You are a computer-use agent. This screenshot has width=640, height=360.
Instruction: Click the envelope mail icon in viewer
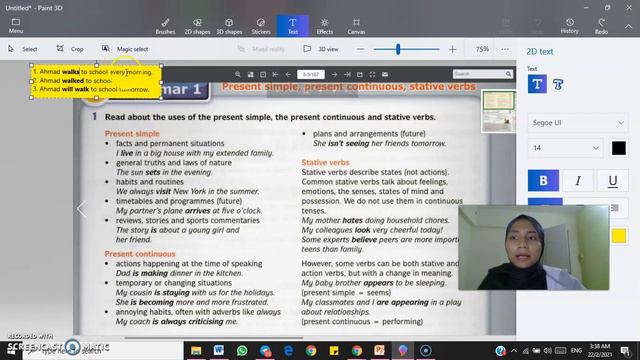[385, 74]
